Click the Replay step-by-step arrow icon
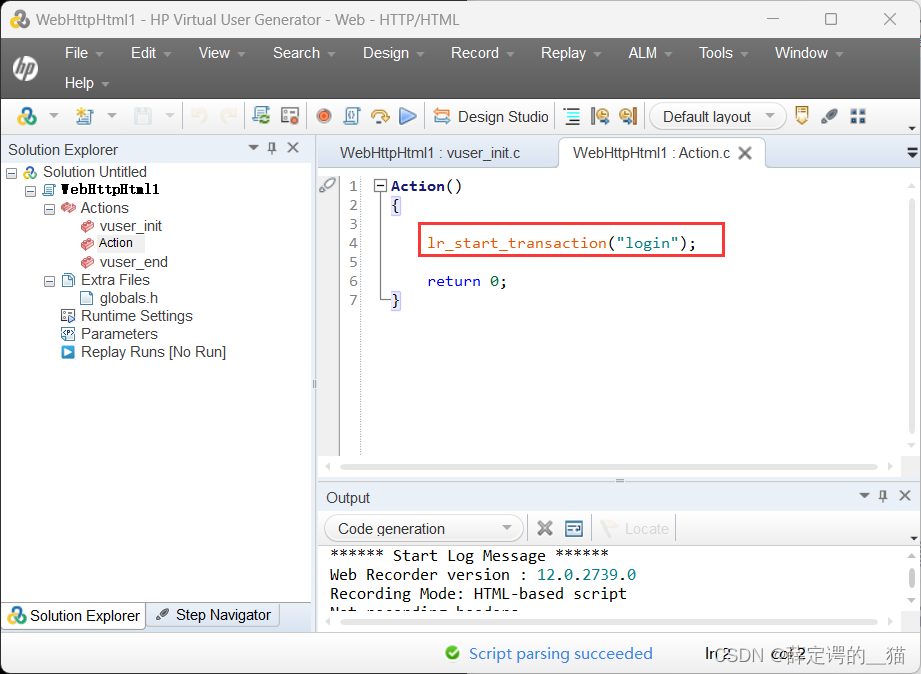Image resolution: width=921 pixels, height=674 pixels. click(380, 116)
